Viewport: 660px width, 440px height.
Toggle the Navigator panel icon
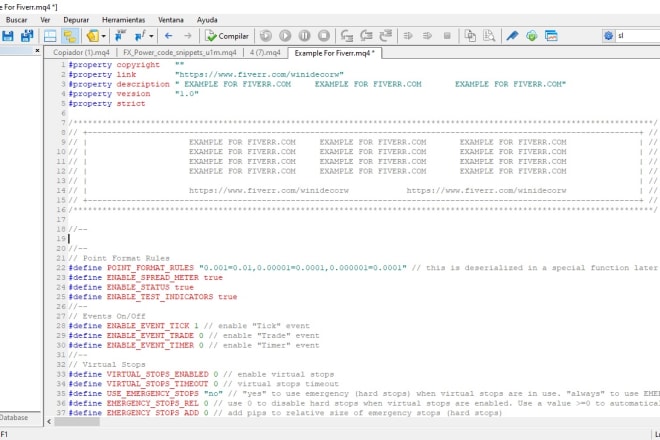coord(70,36)
